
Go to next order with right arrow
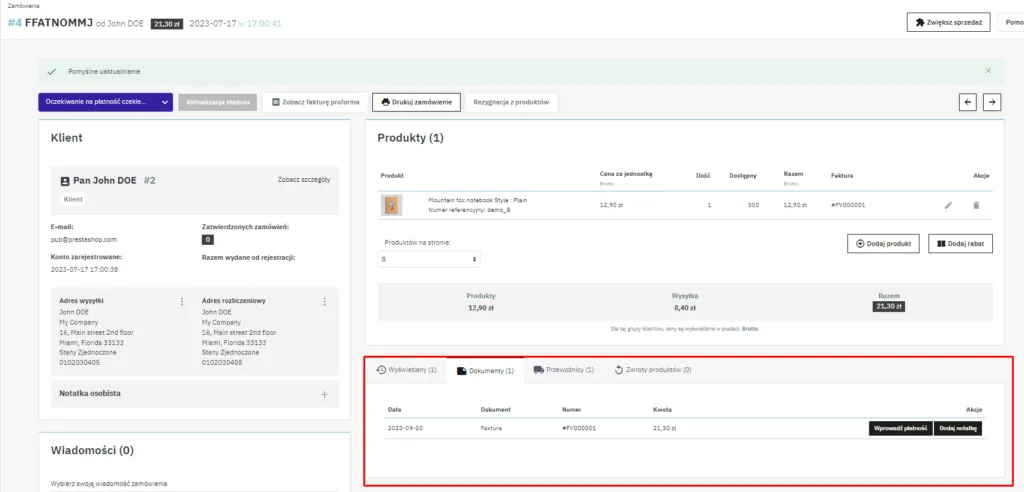[991, 102]
